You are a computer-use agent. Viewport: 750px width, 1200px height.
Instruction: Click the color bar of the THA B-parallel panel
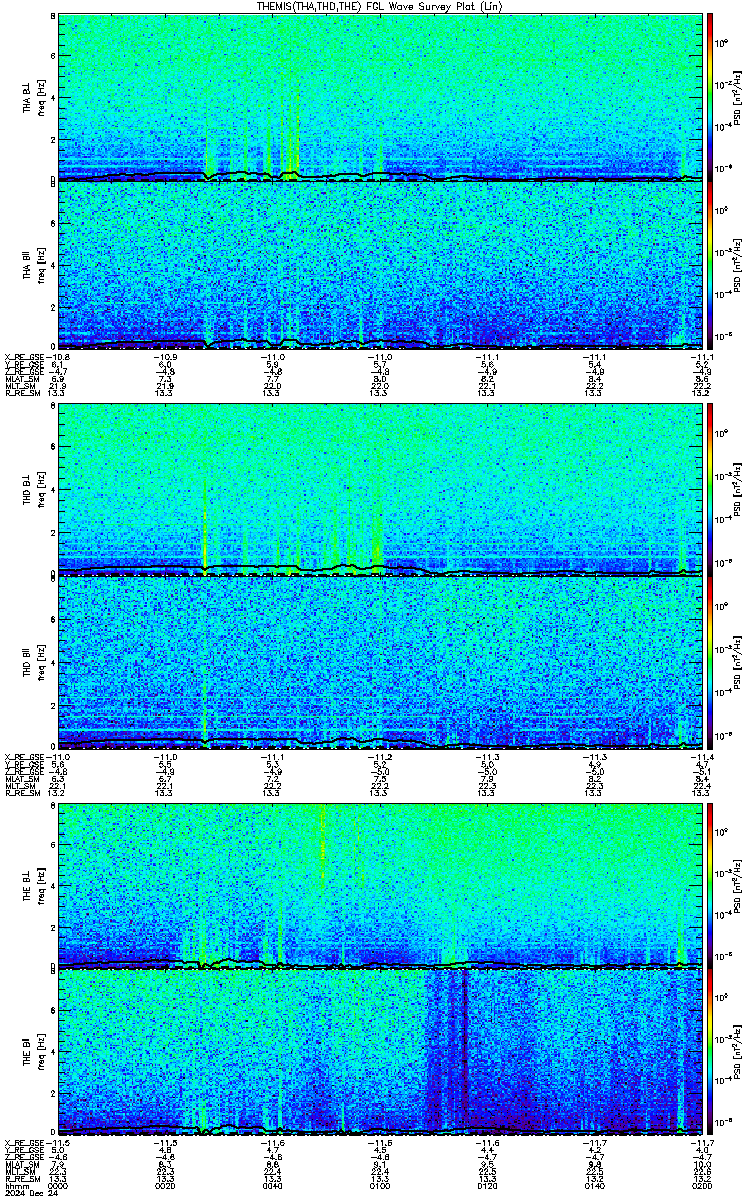(x=709, y=264)
